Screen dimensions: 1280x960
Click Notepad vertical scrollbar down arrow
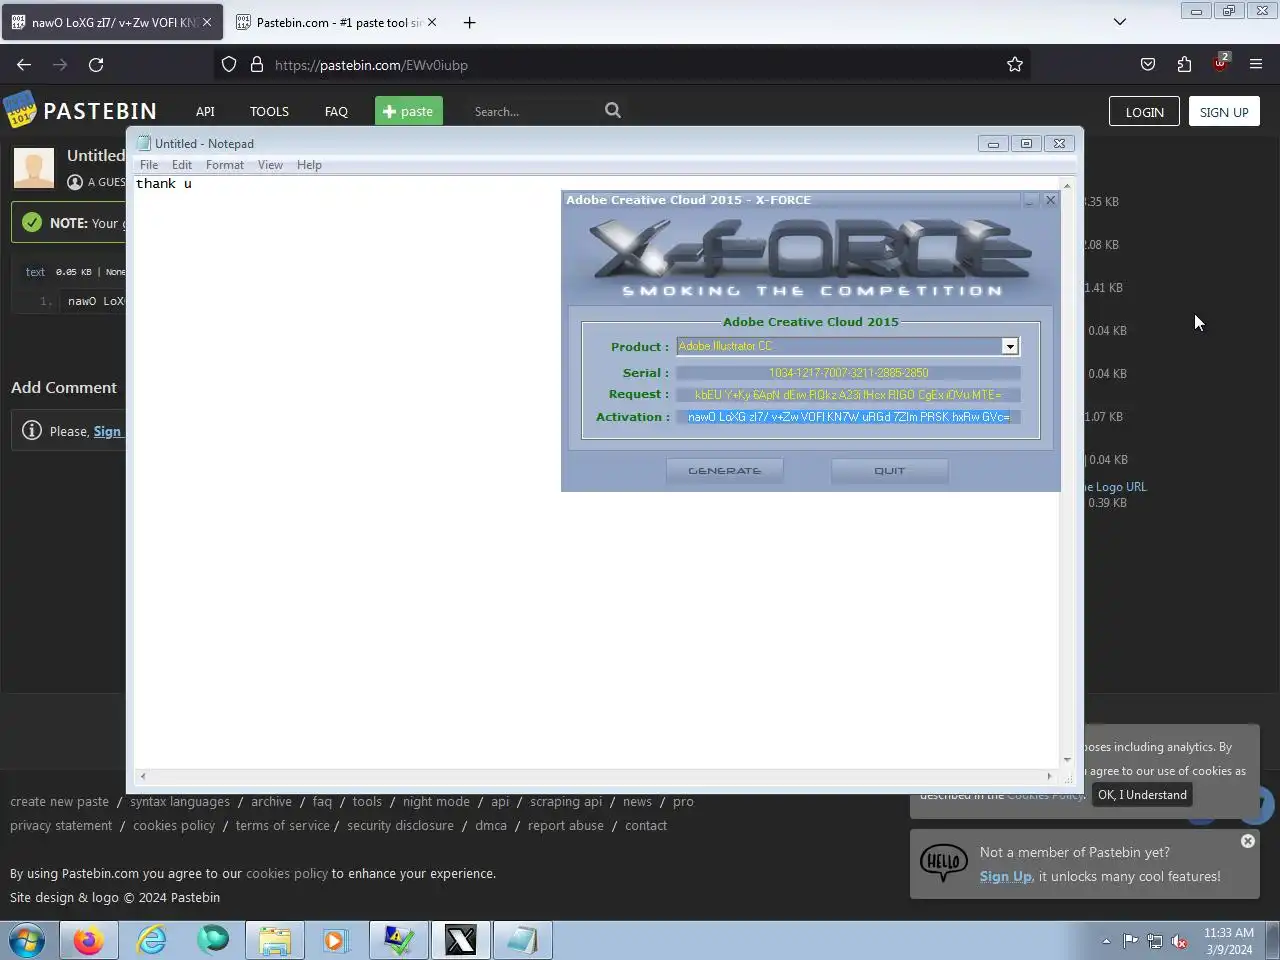(x=1067, y=760)
